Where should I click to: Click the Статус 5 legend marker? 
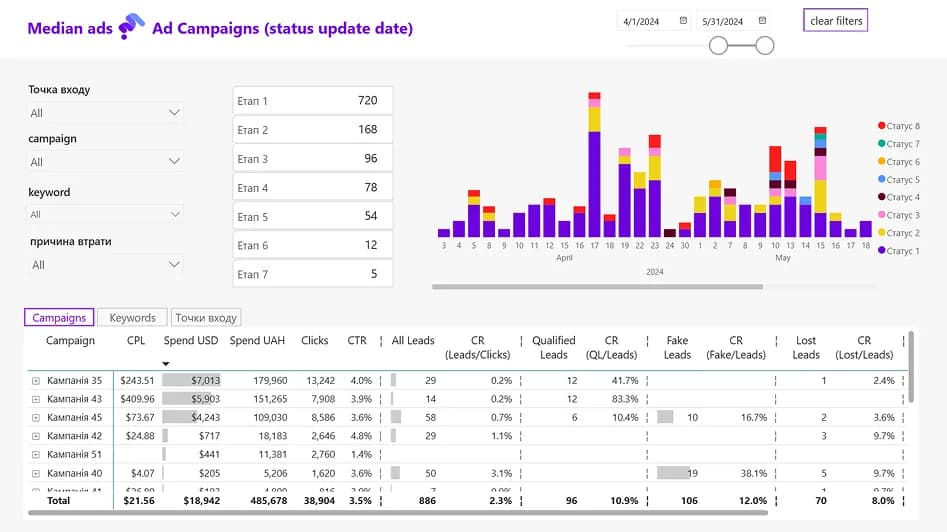click(x=881, y=180)
